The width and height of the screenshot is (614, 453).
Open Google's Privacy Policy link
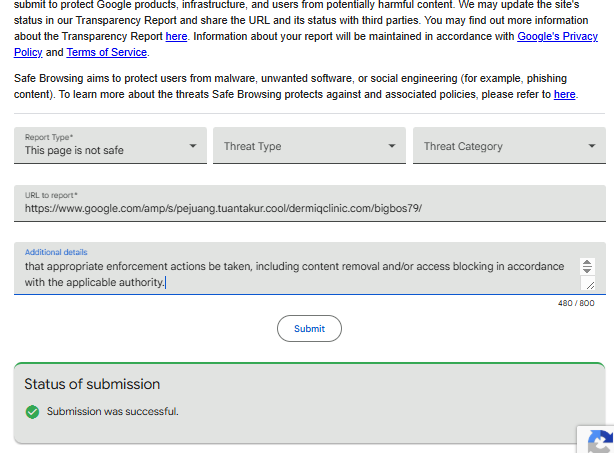[557, 36]
